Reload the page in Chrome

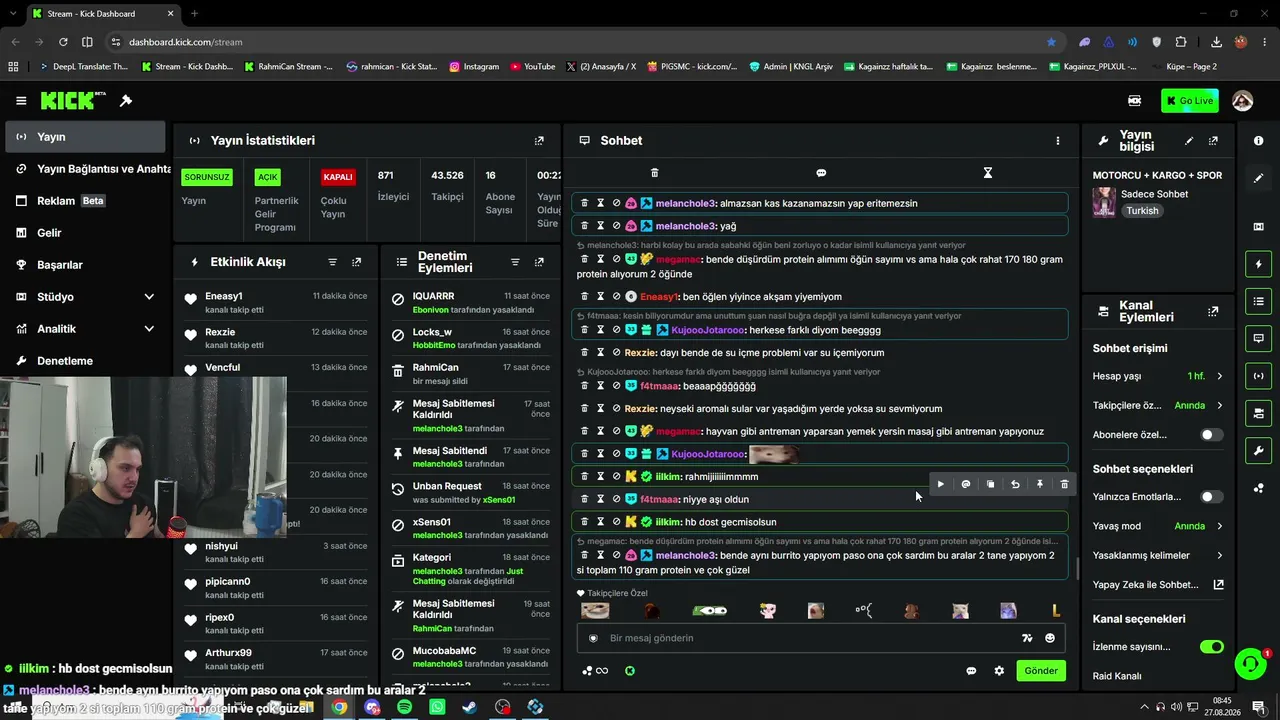(x=63, y=42)
